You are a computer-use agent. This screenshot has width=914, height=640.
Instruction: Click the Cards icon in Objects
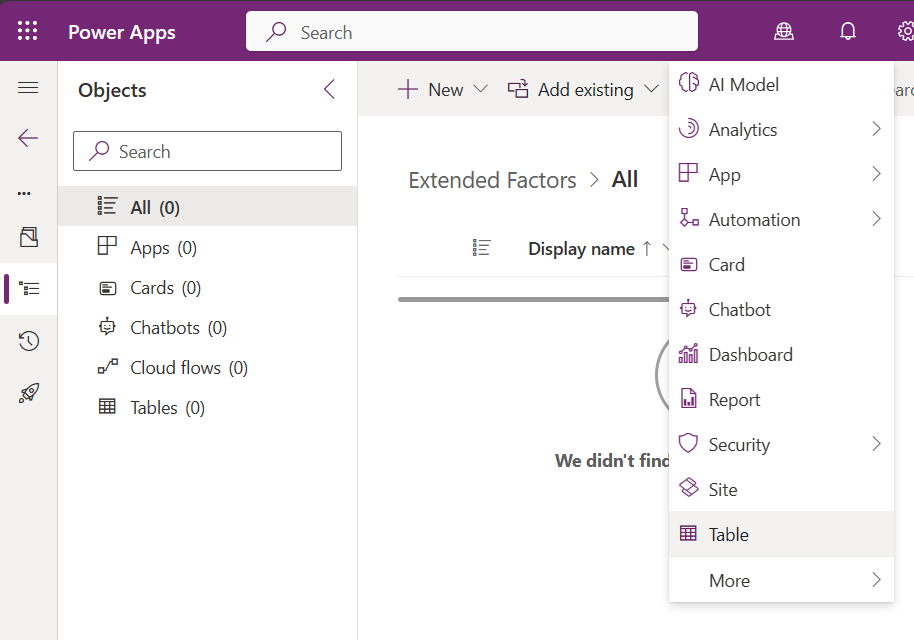tap(108, 288)
